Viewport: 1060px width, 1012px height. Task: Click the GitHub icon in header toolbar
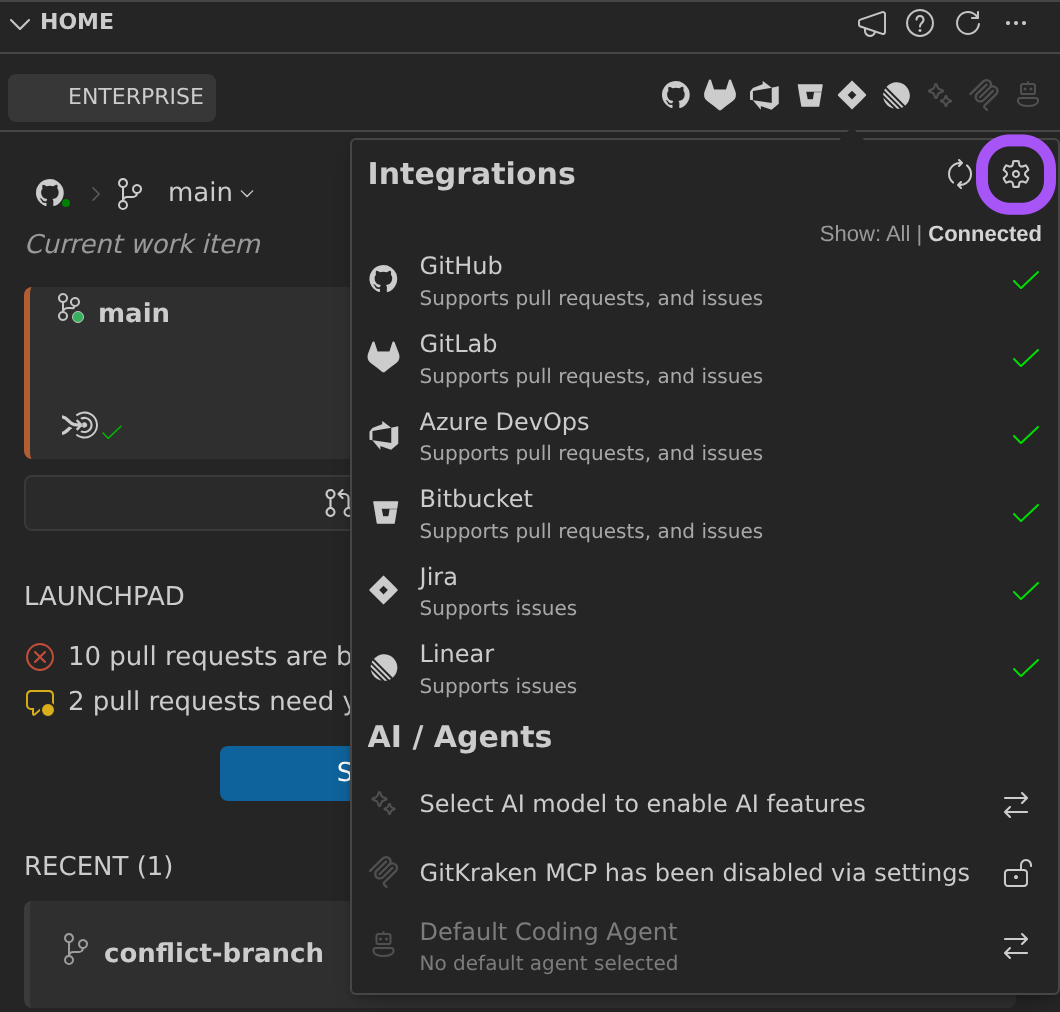(676, 95)
